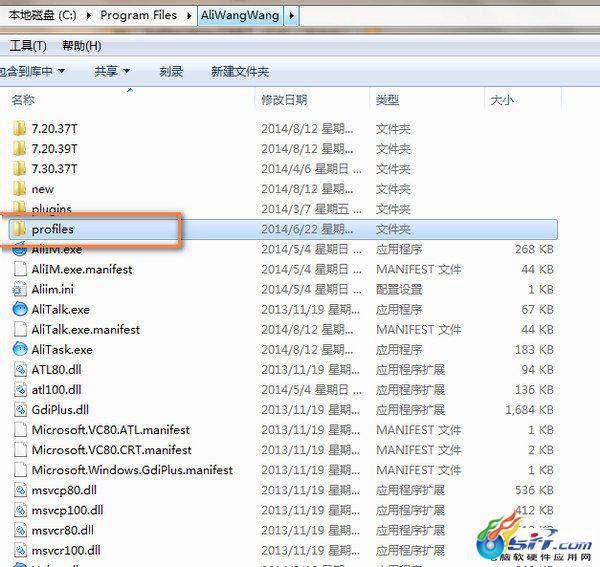Navigate to 本地磁盘 (C:) breadcrumb
This screenshot has width=600, height=567.
pos(42,16)
